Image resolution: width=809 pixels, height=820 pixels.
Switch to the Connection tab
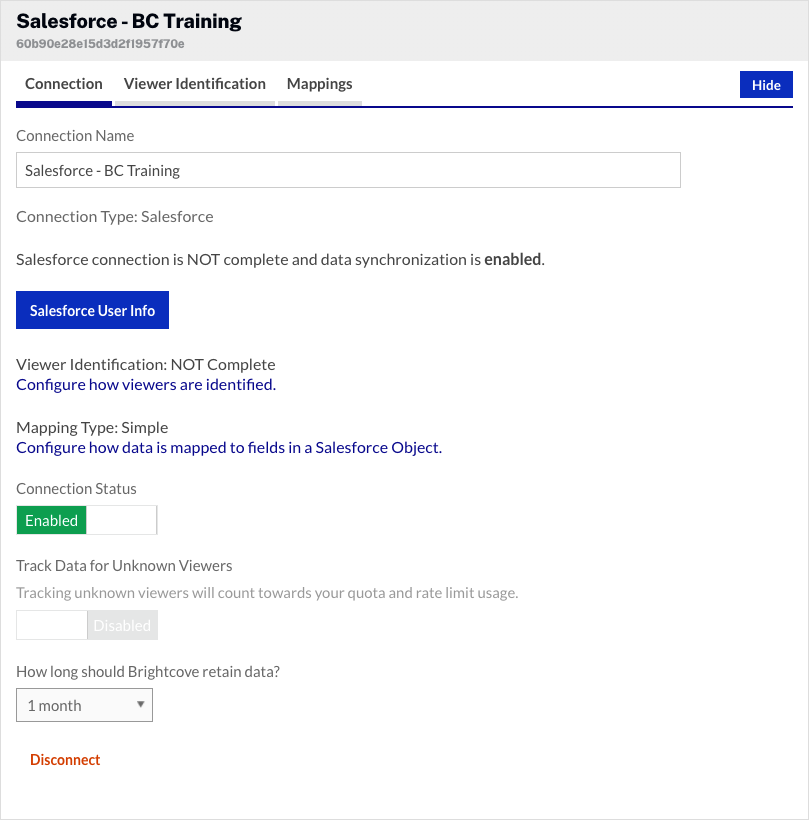point(64,84)
